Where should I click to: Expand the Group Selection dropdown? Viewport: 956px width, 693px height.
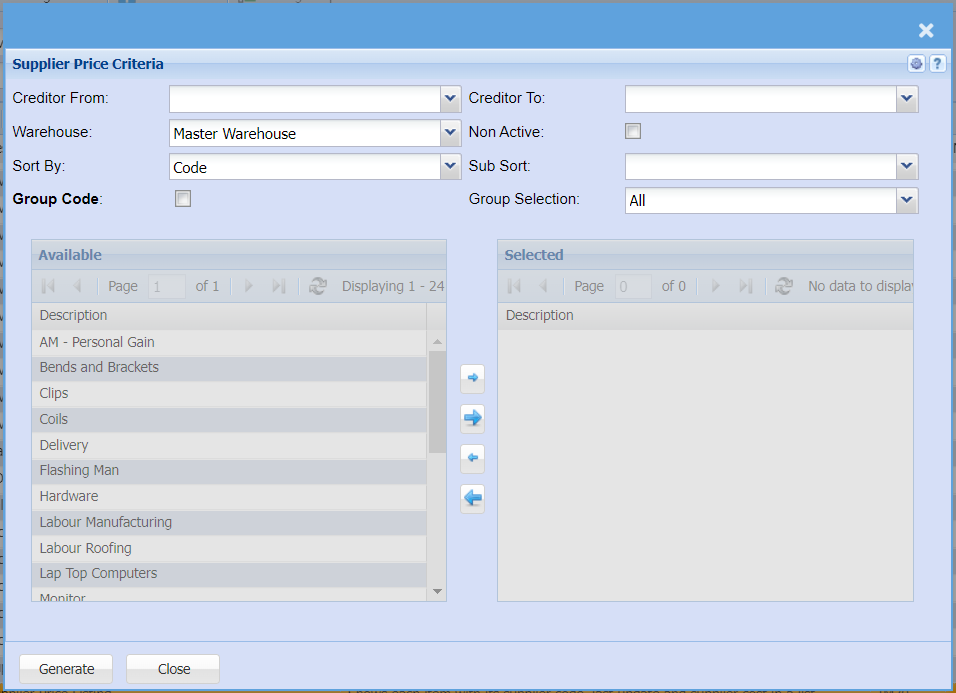point(906,200)
